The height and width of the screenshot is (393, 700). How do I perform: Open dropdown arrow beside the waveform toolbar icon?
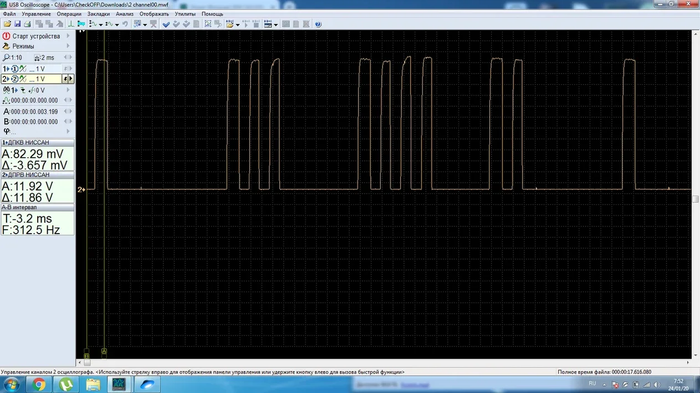coord(100,25)
